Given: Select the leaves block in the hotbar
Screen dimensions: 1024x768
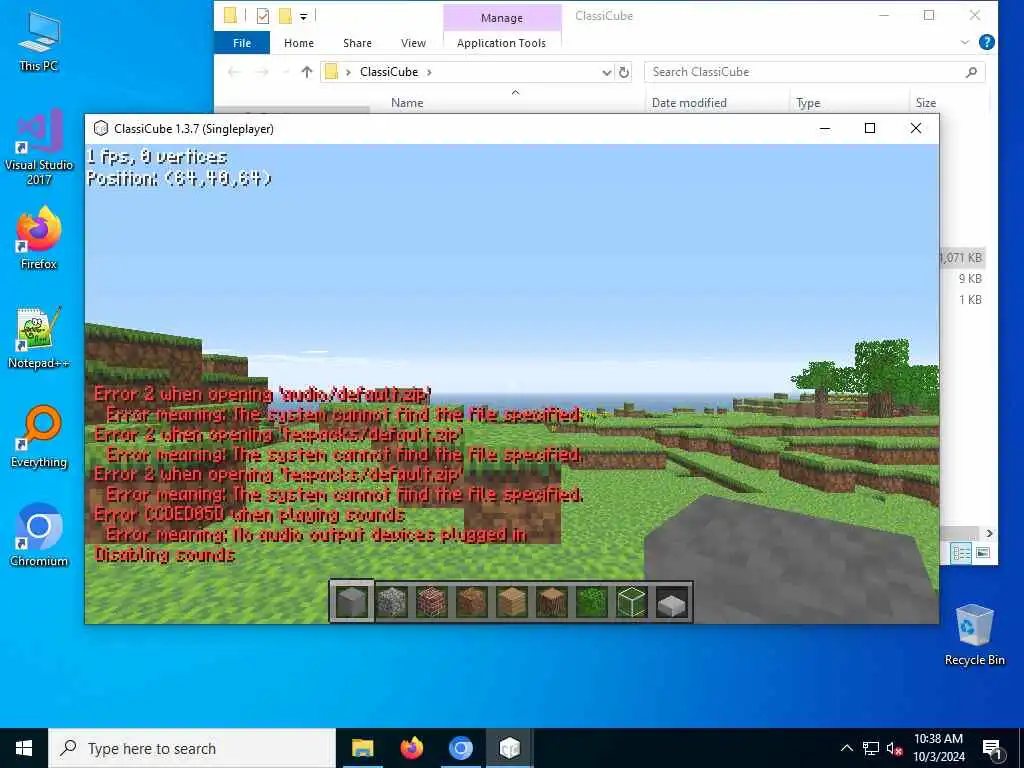Looking at the screenshot, I should pyautogui.click(x=592, y=601).
